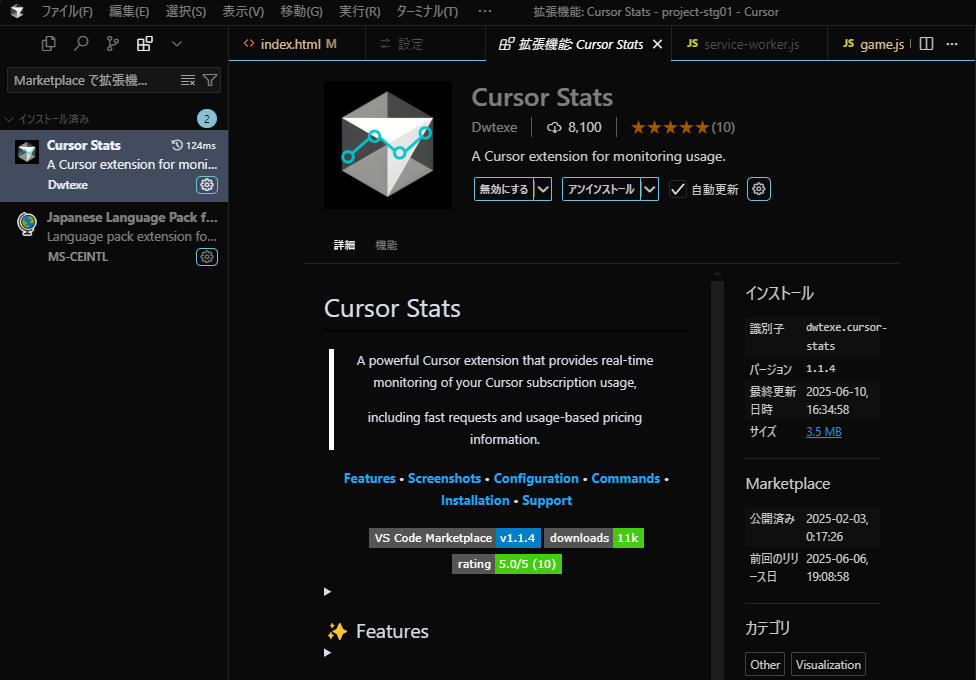Open gear settings for Cursor Stats list item
The width and height of the screenshot is (976, 680).
(207, 185)
